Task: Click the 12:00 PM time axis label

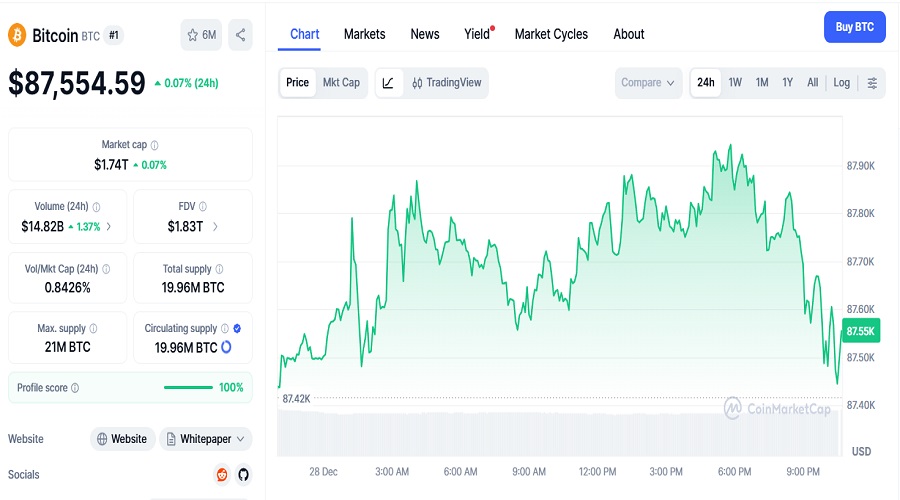Action: [x=597, y=472]
